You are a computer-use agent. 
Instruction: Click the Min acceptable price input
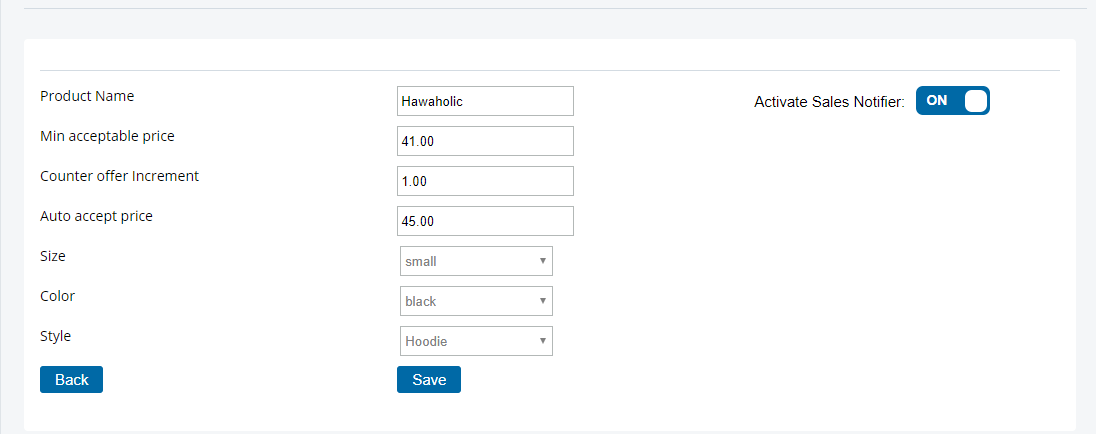coord(485,141)
